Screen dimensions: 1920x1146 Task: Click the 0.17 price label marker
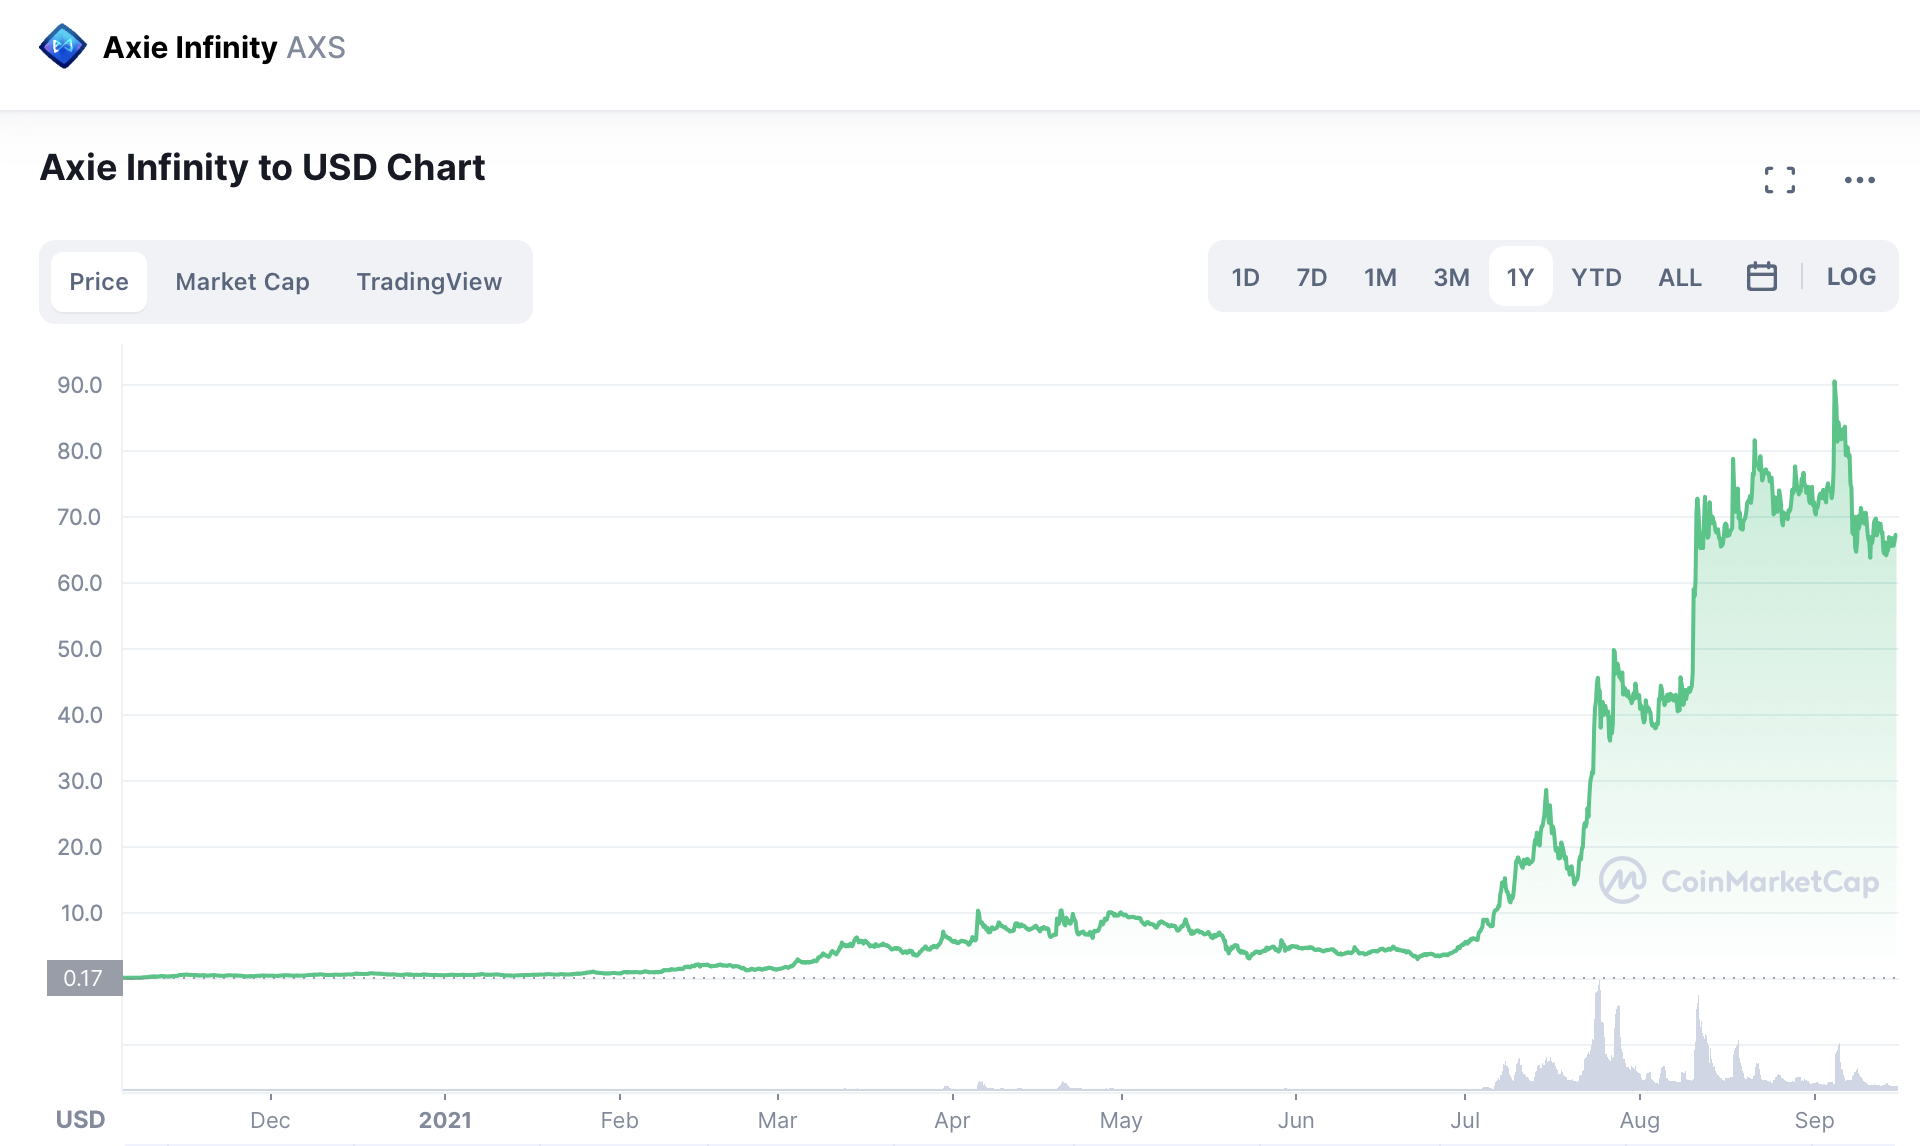84,978
